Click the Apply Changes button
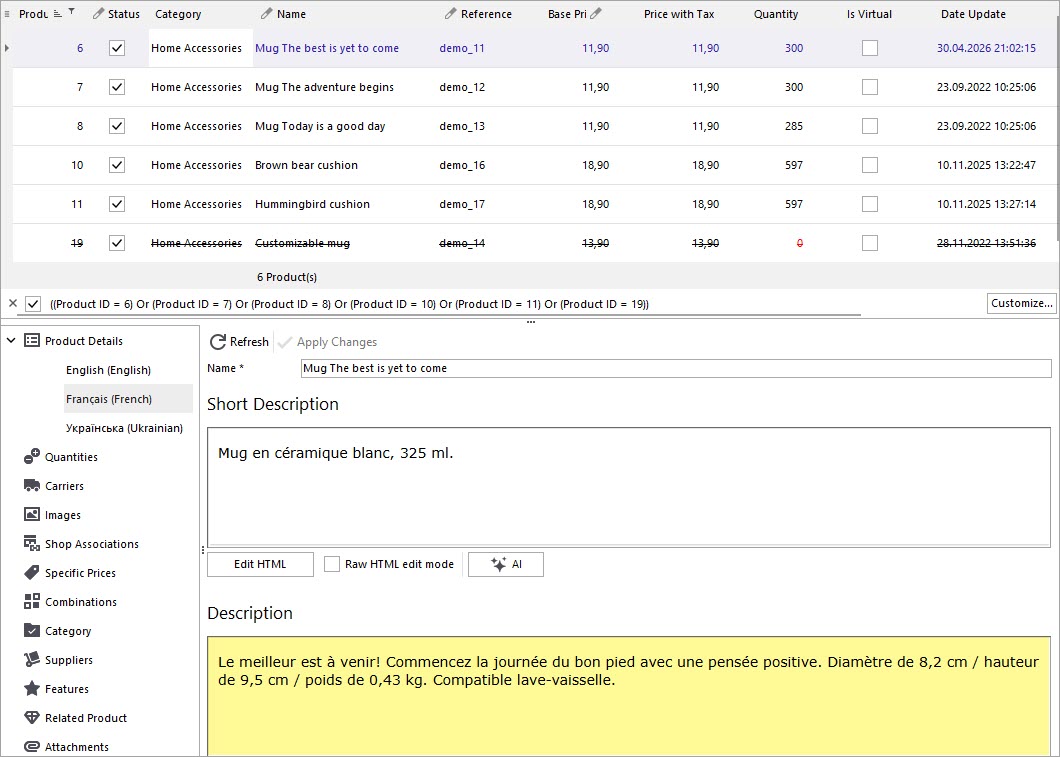The width and height of the screenshot is (1060, 757). [328, 342]
